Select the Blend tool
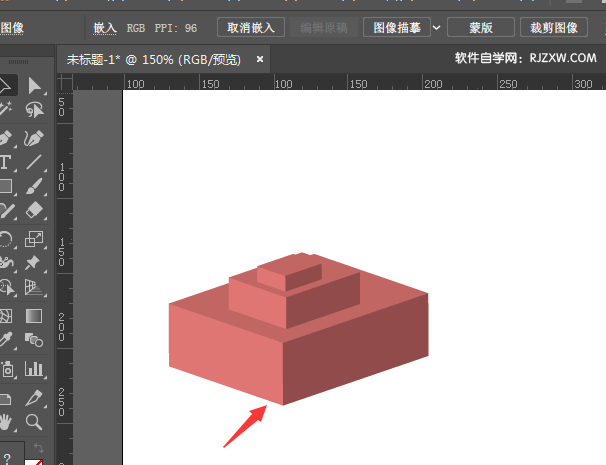The image size is (606, 465). [34, 341]
